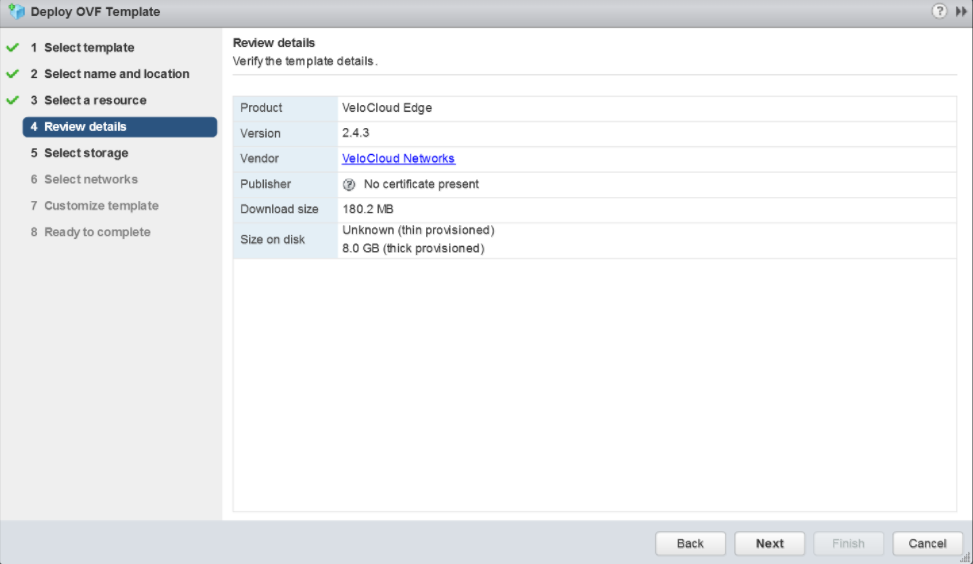Click the double-arrow expand icon in title bar
Screen dimensions: 973x564
(x=961, y=12)
